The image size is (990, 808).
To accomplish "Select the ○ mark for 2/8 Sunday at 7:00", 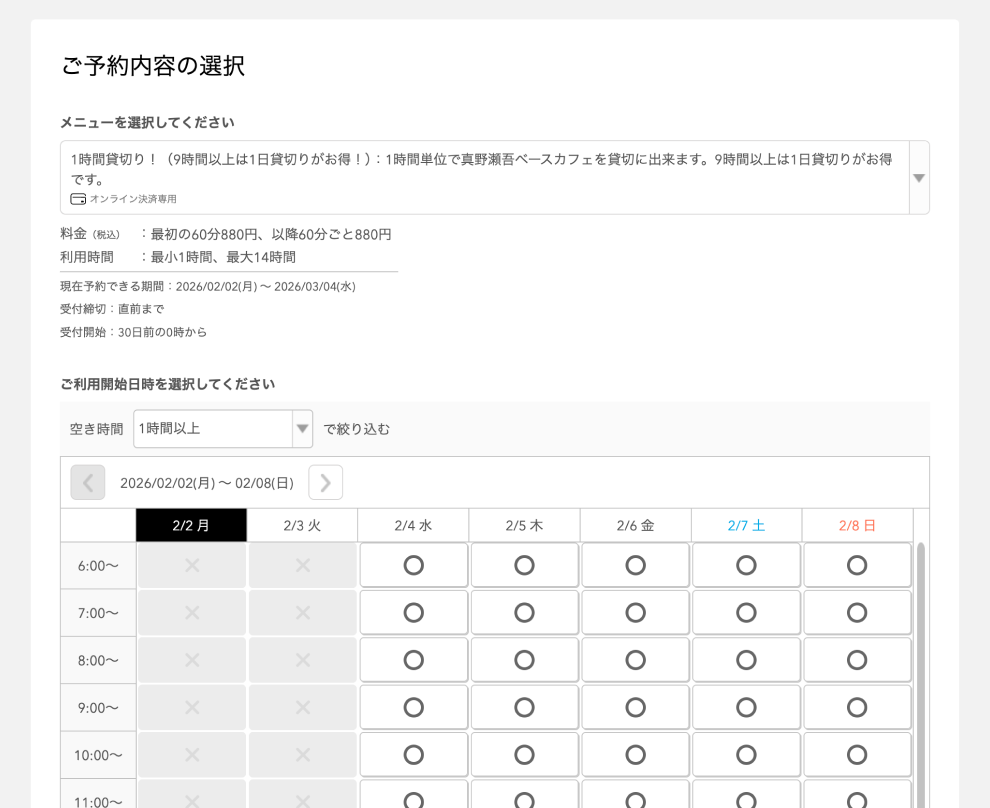I will tap(857, 612).
